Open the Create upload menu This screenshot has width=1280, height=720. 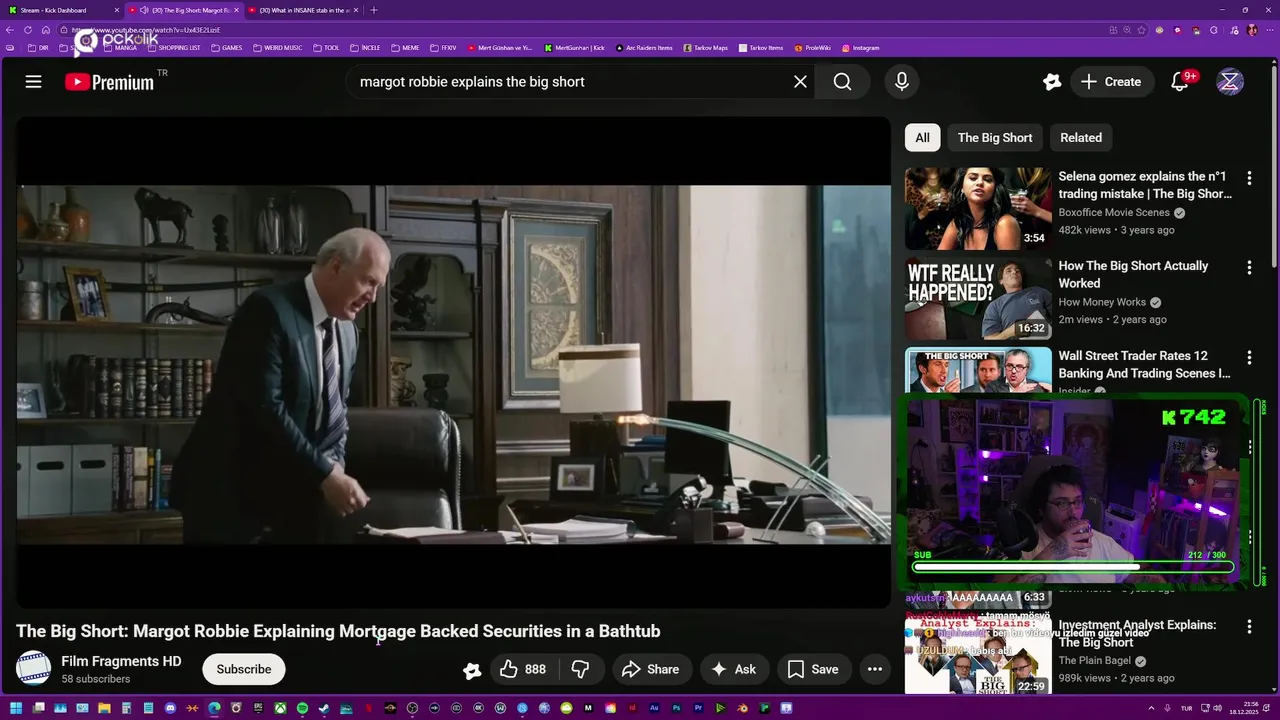tap(1110, 82)
